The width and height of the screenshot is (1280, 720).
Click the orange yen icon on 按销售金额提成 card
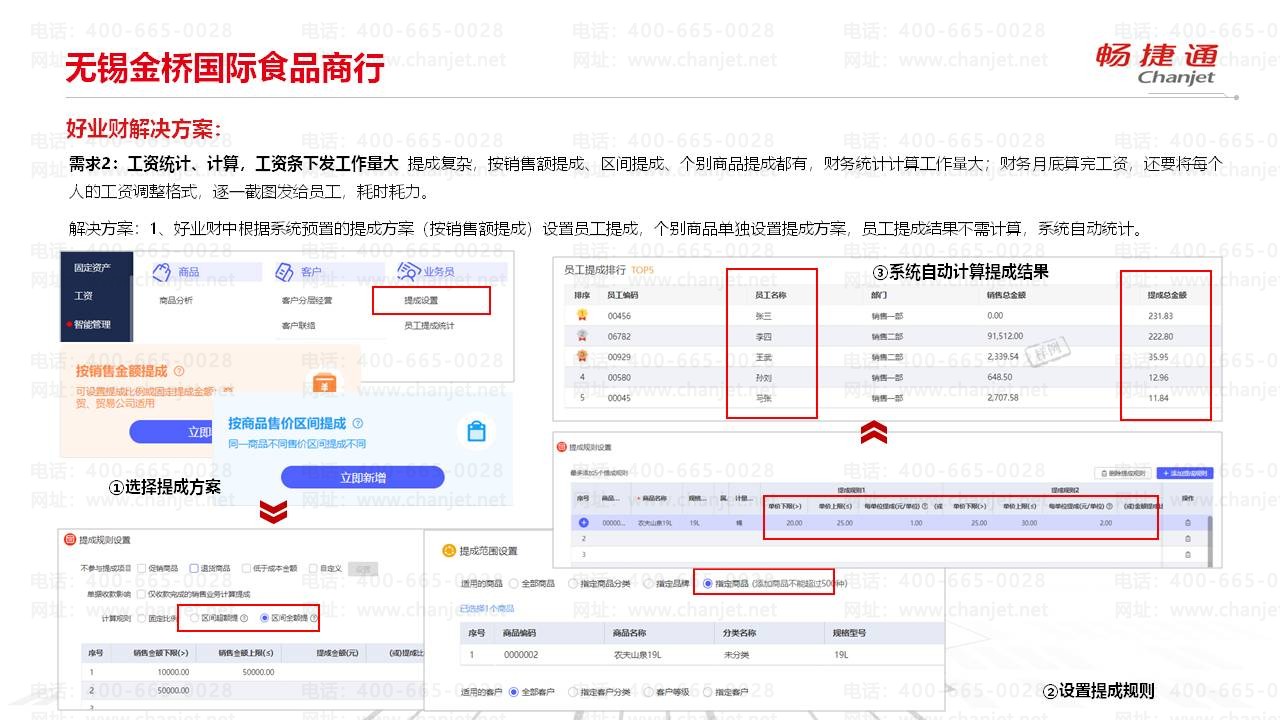tap(324, 383)
